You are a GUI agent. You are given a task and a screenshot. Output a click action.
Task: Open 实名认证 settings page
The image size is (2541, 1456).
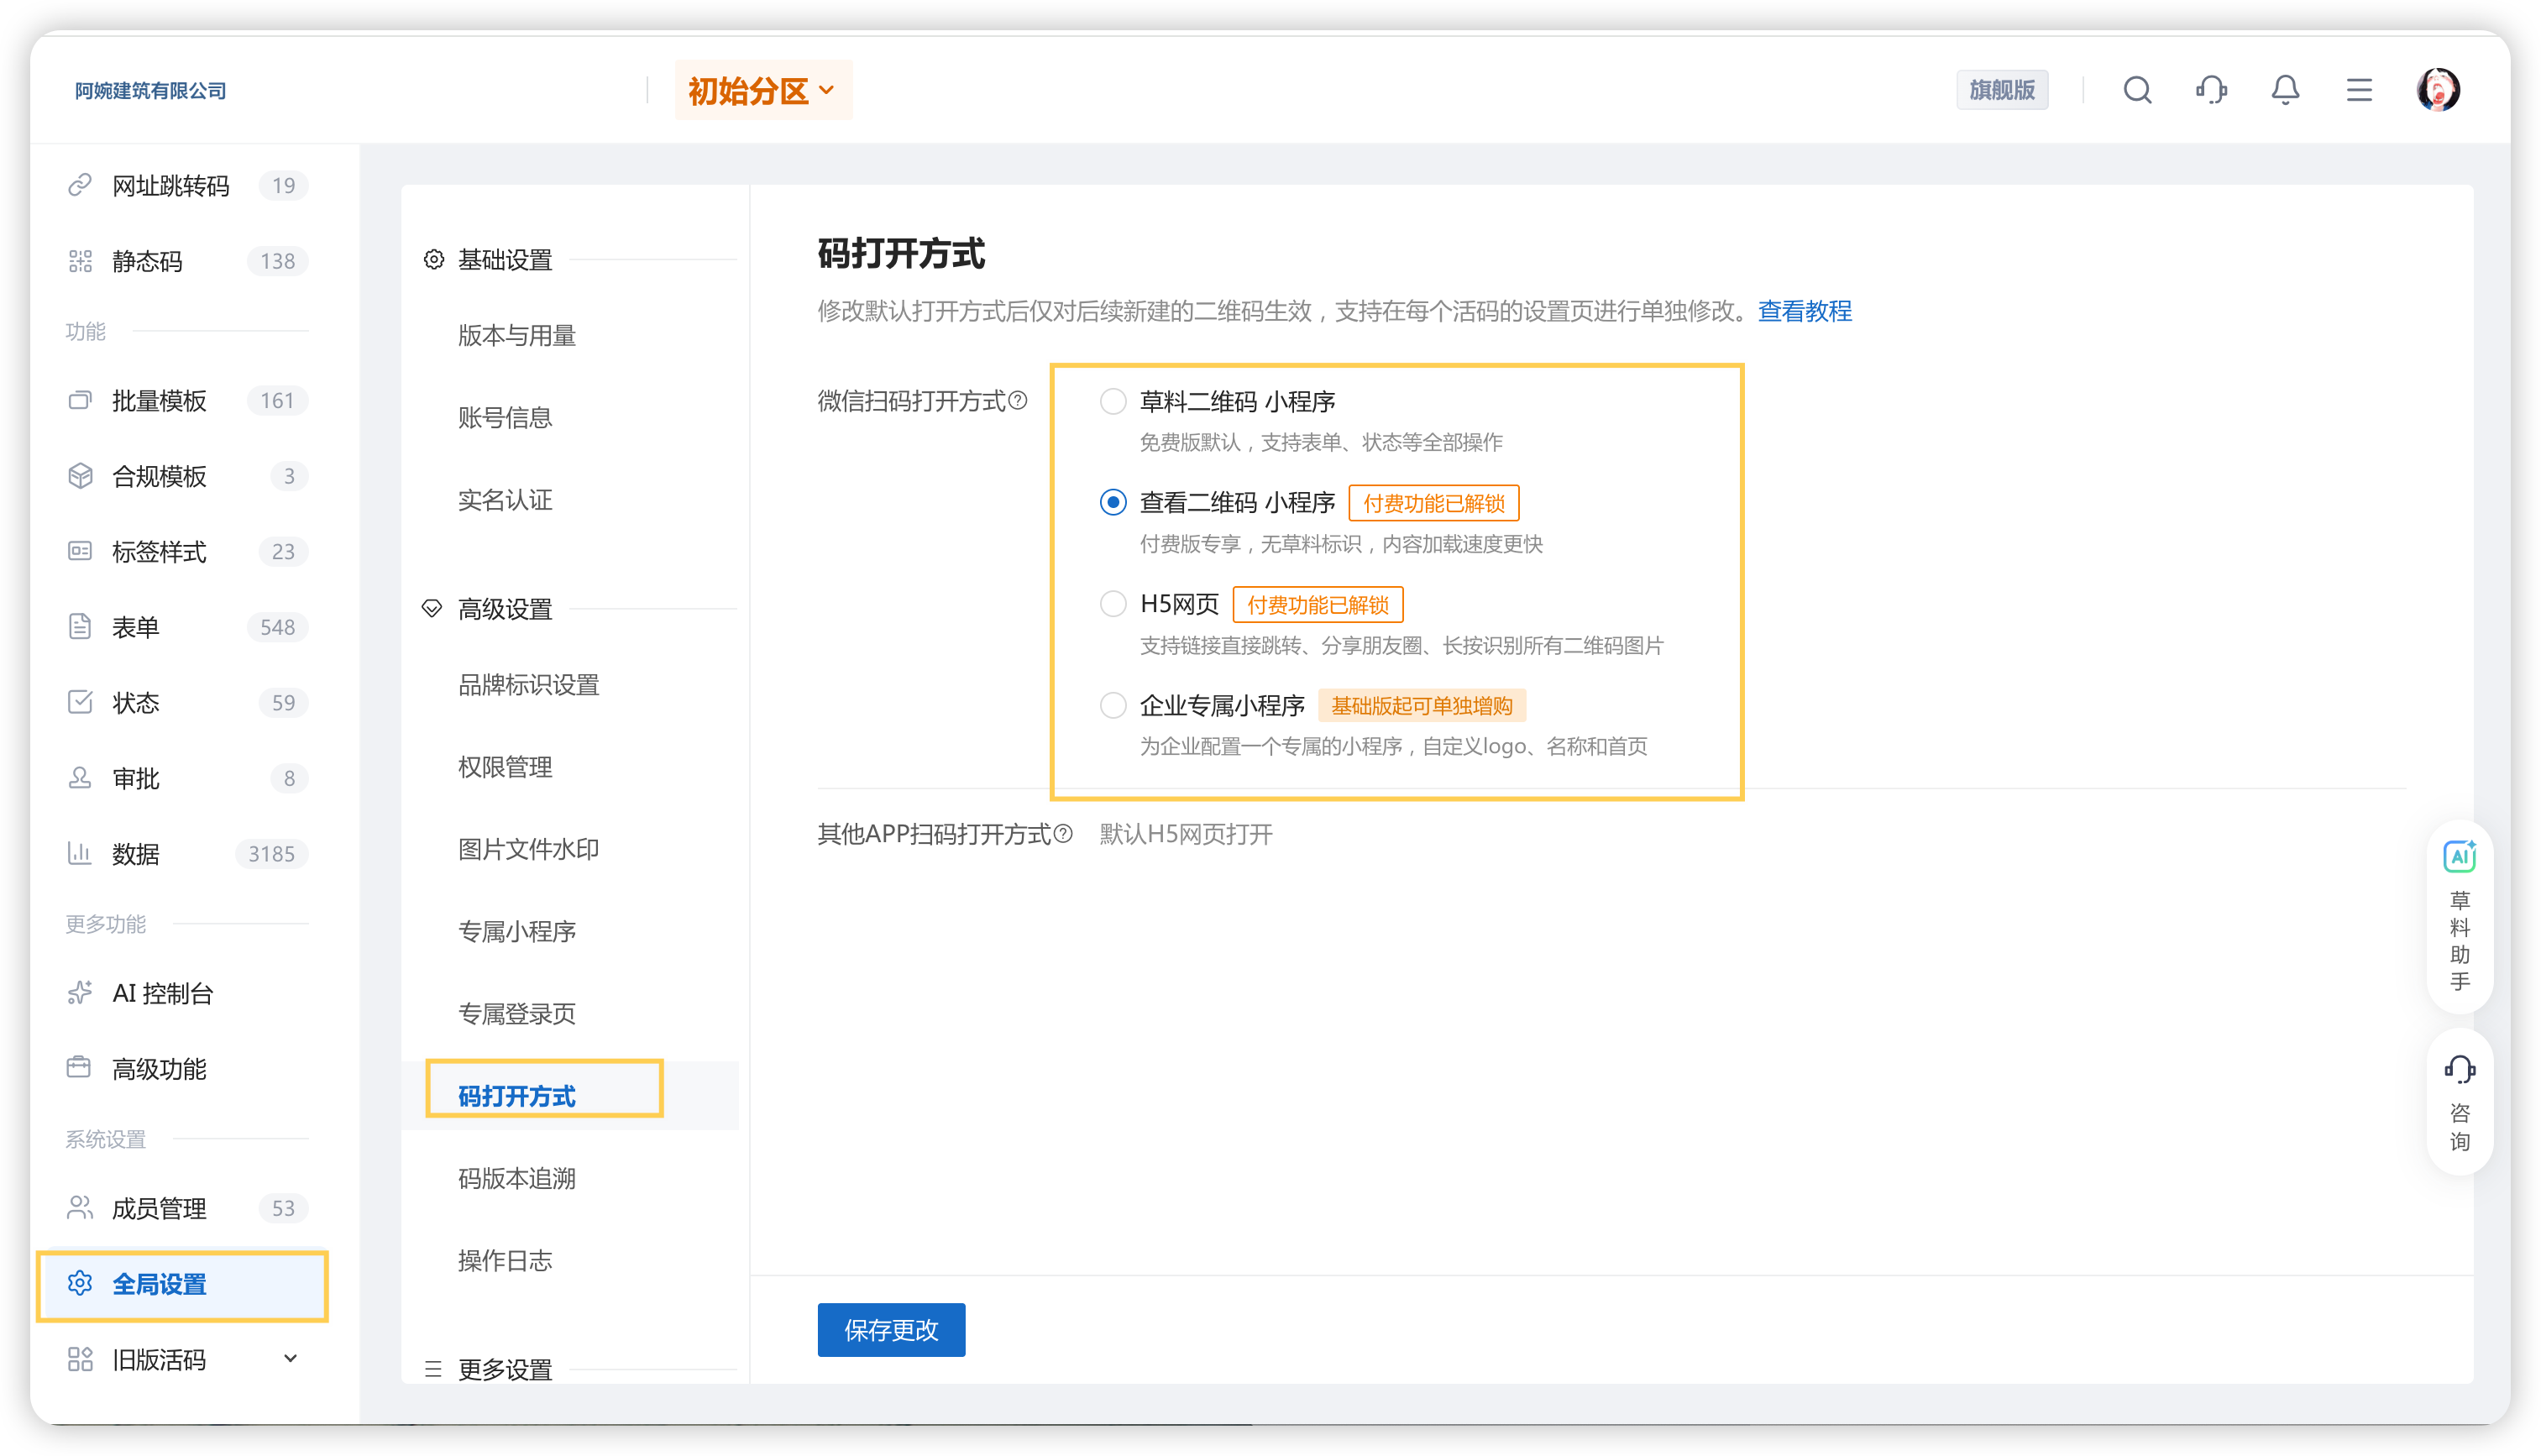(505, 499)
